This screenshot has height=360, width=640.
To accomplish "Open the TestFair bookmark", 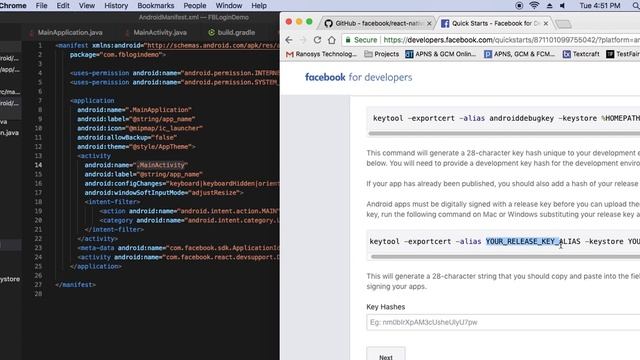I will [x=623, y=54].
